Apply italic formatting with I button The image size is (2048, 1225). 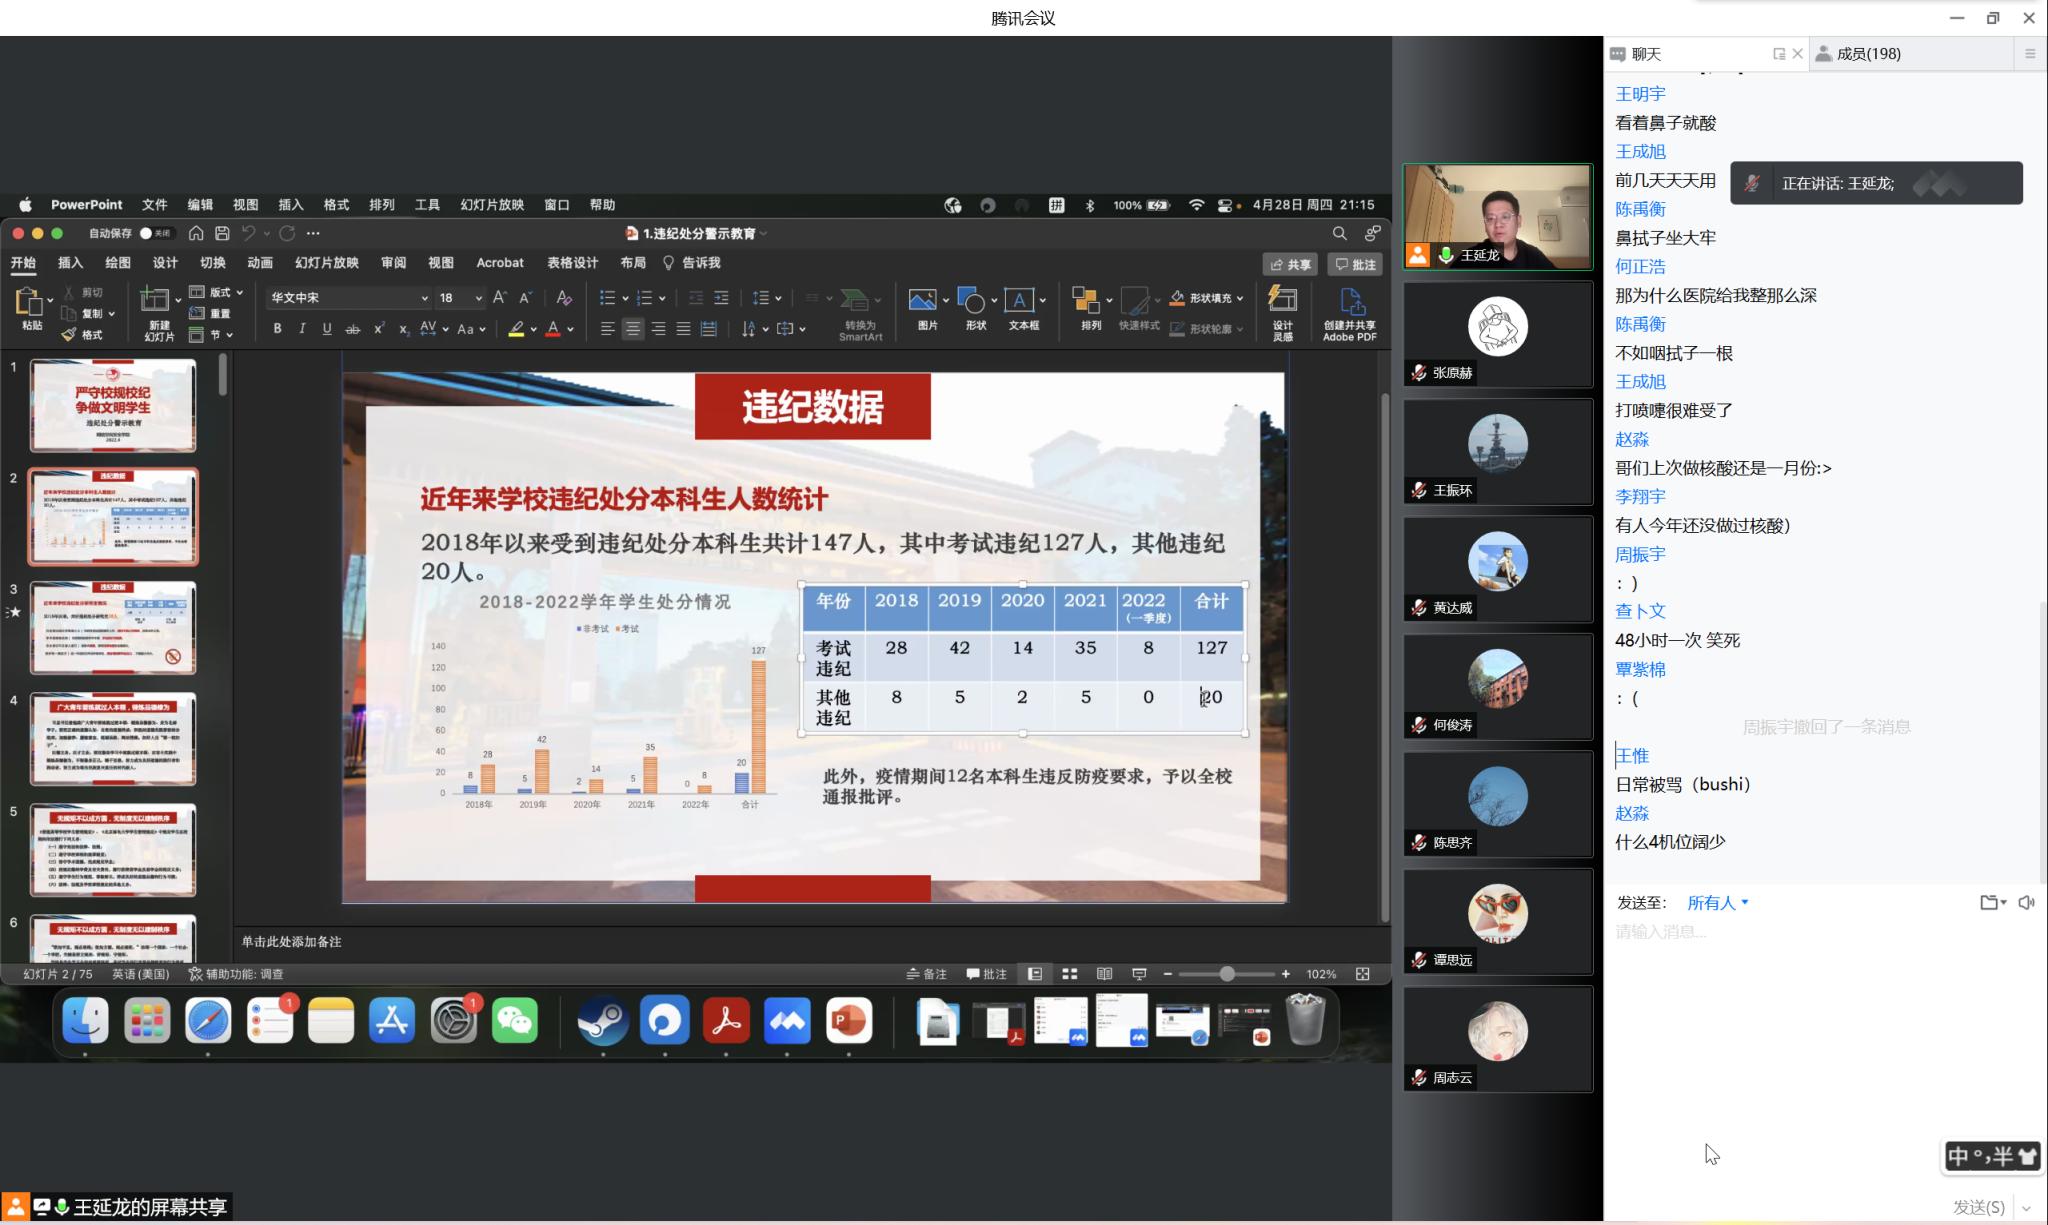point(302,328)
